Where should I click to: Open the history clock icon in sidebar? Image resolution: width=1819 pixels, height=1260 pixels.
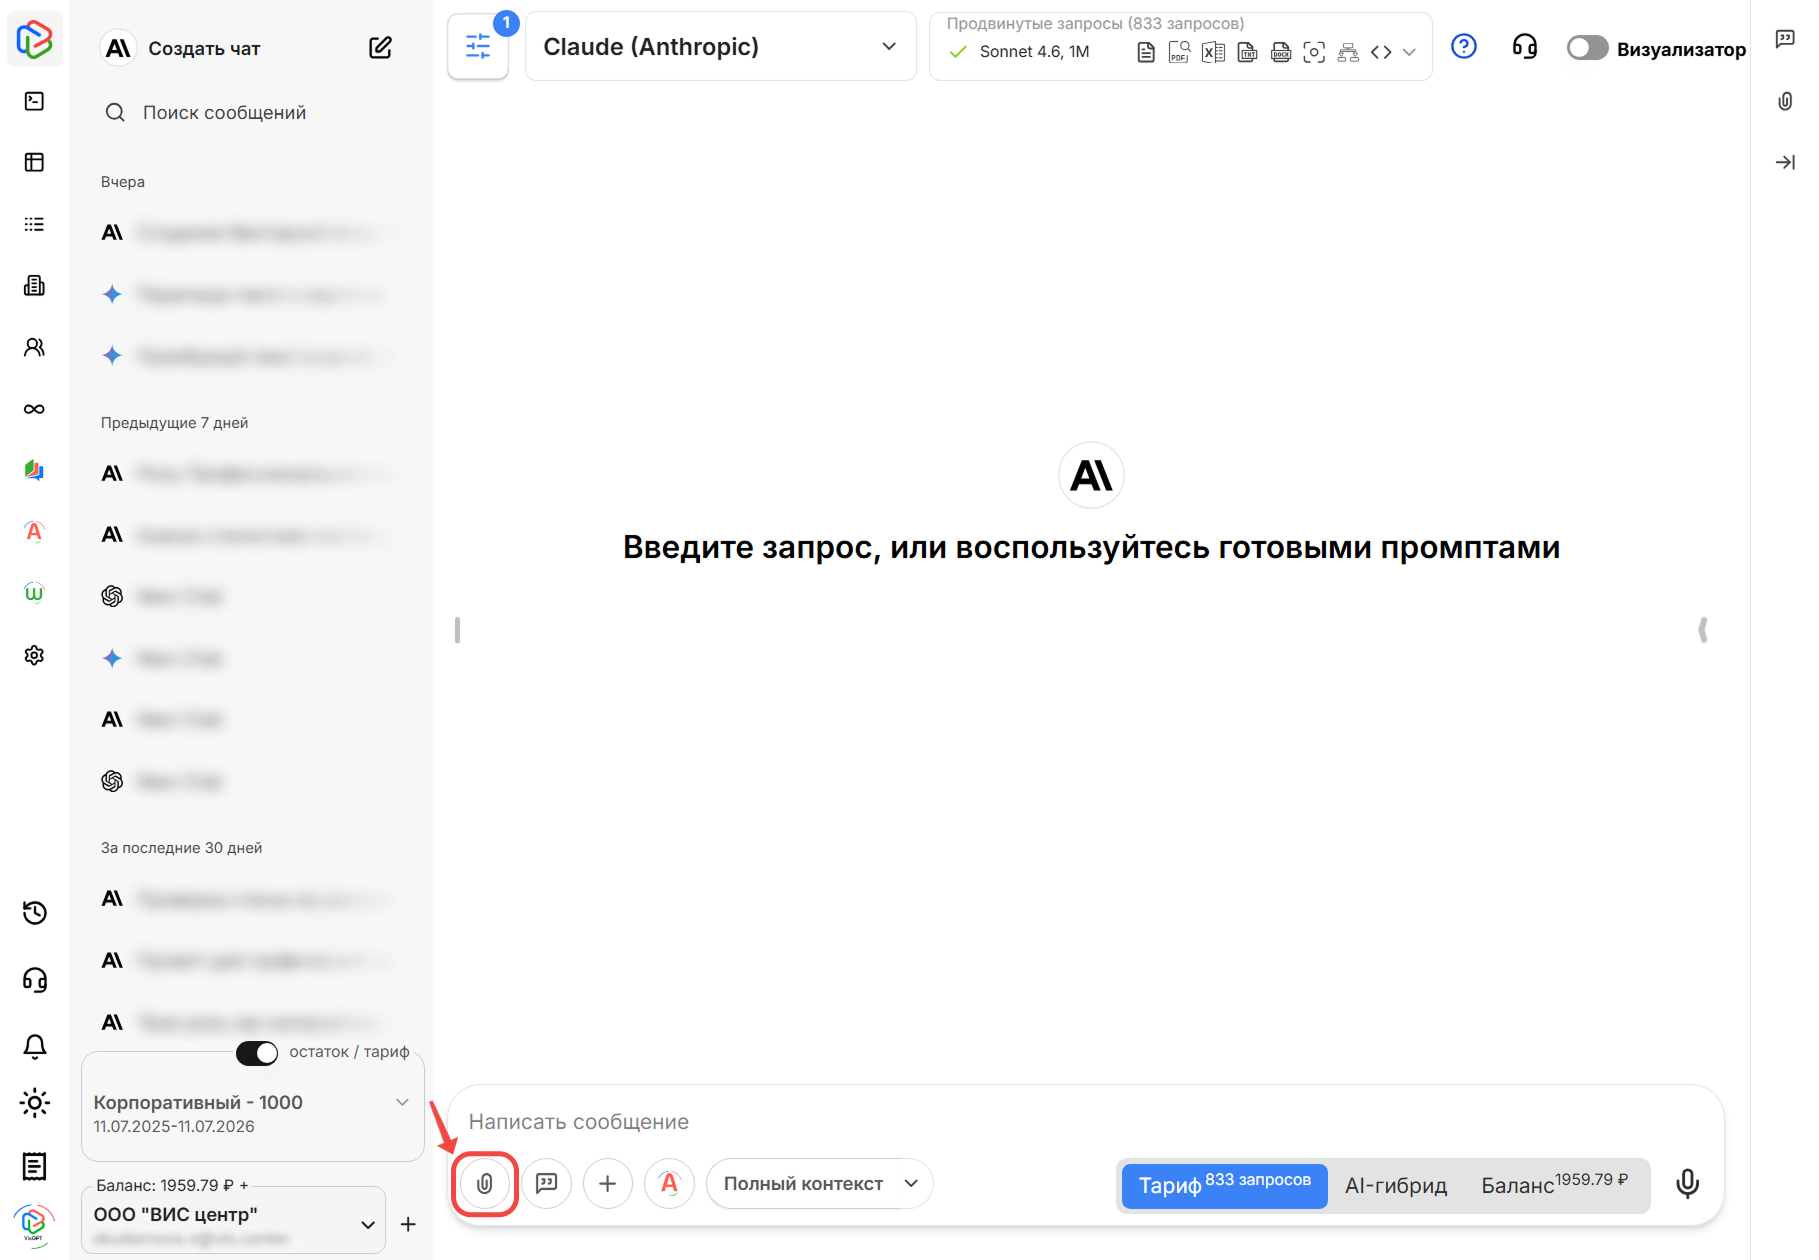pos(34,912)
